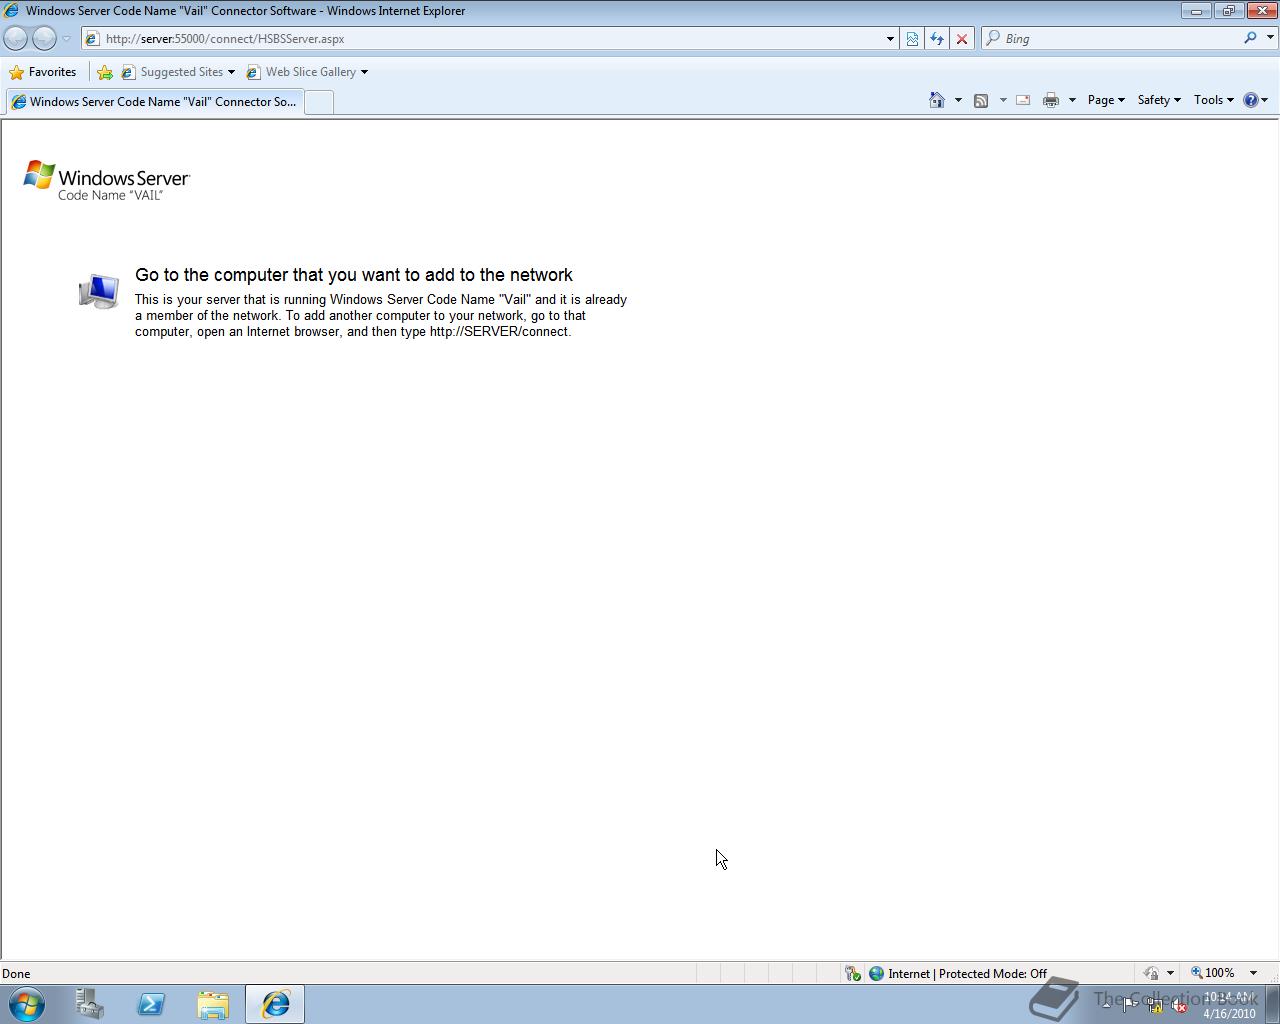Click the Read Mail envelope icon

pyautogui.click(x=1023, y=100)
